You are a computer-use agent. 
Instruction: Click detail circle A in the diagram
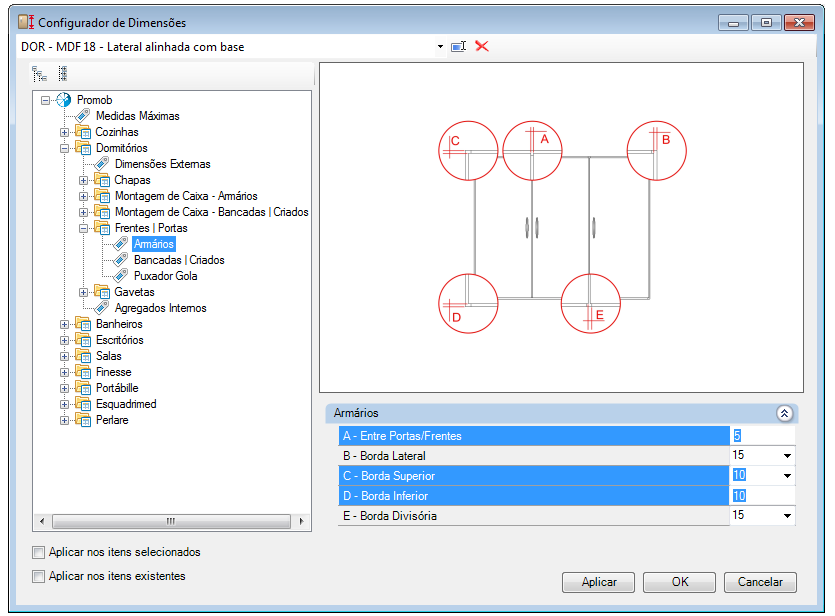point(532,151)
